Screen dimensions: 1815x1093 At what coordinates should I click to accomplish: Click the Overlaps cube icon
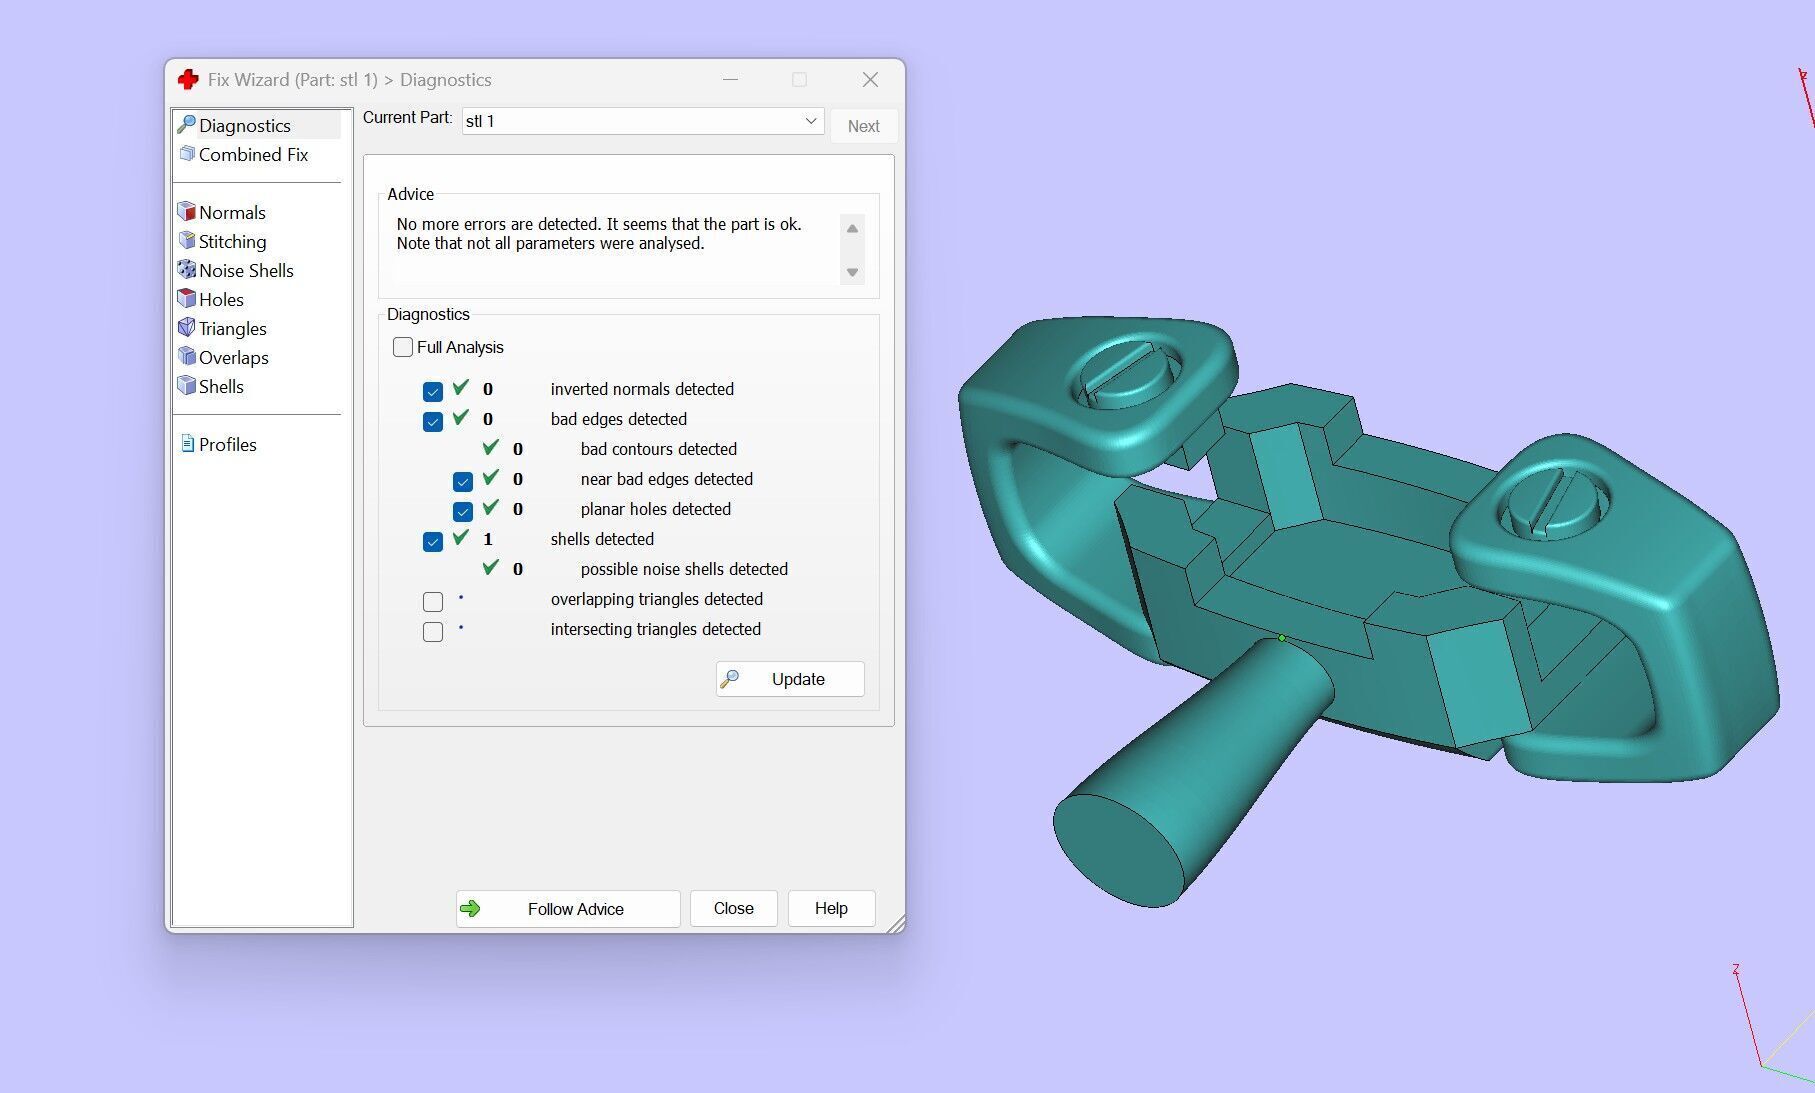point(187,357)
